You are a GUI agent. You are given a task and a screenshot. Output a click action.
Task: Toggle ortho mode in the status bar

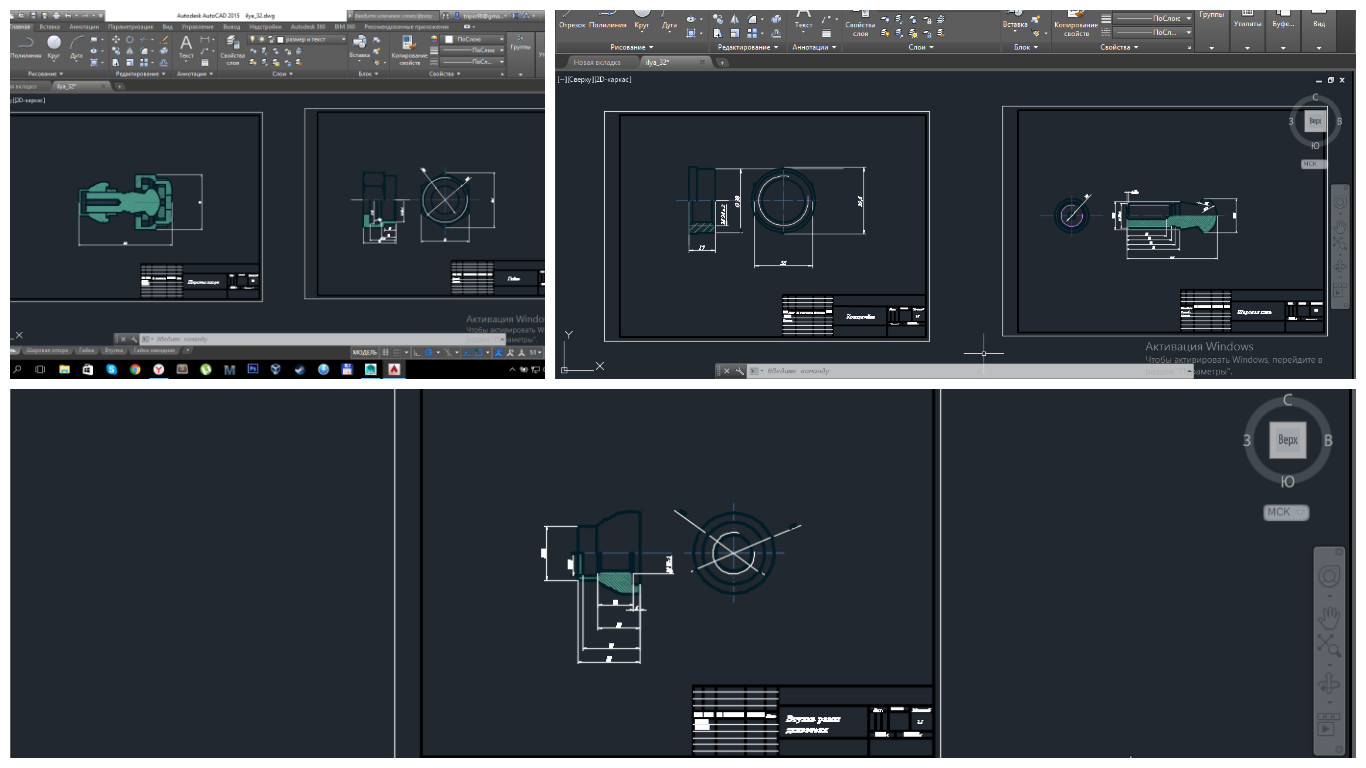417,352
